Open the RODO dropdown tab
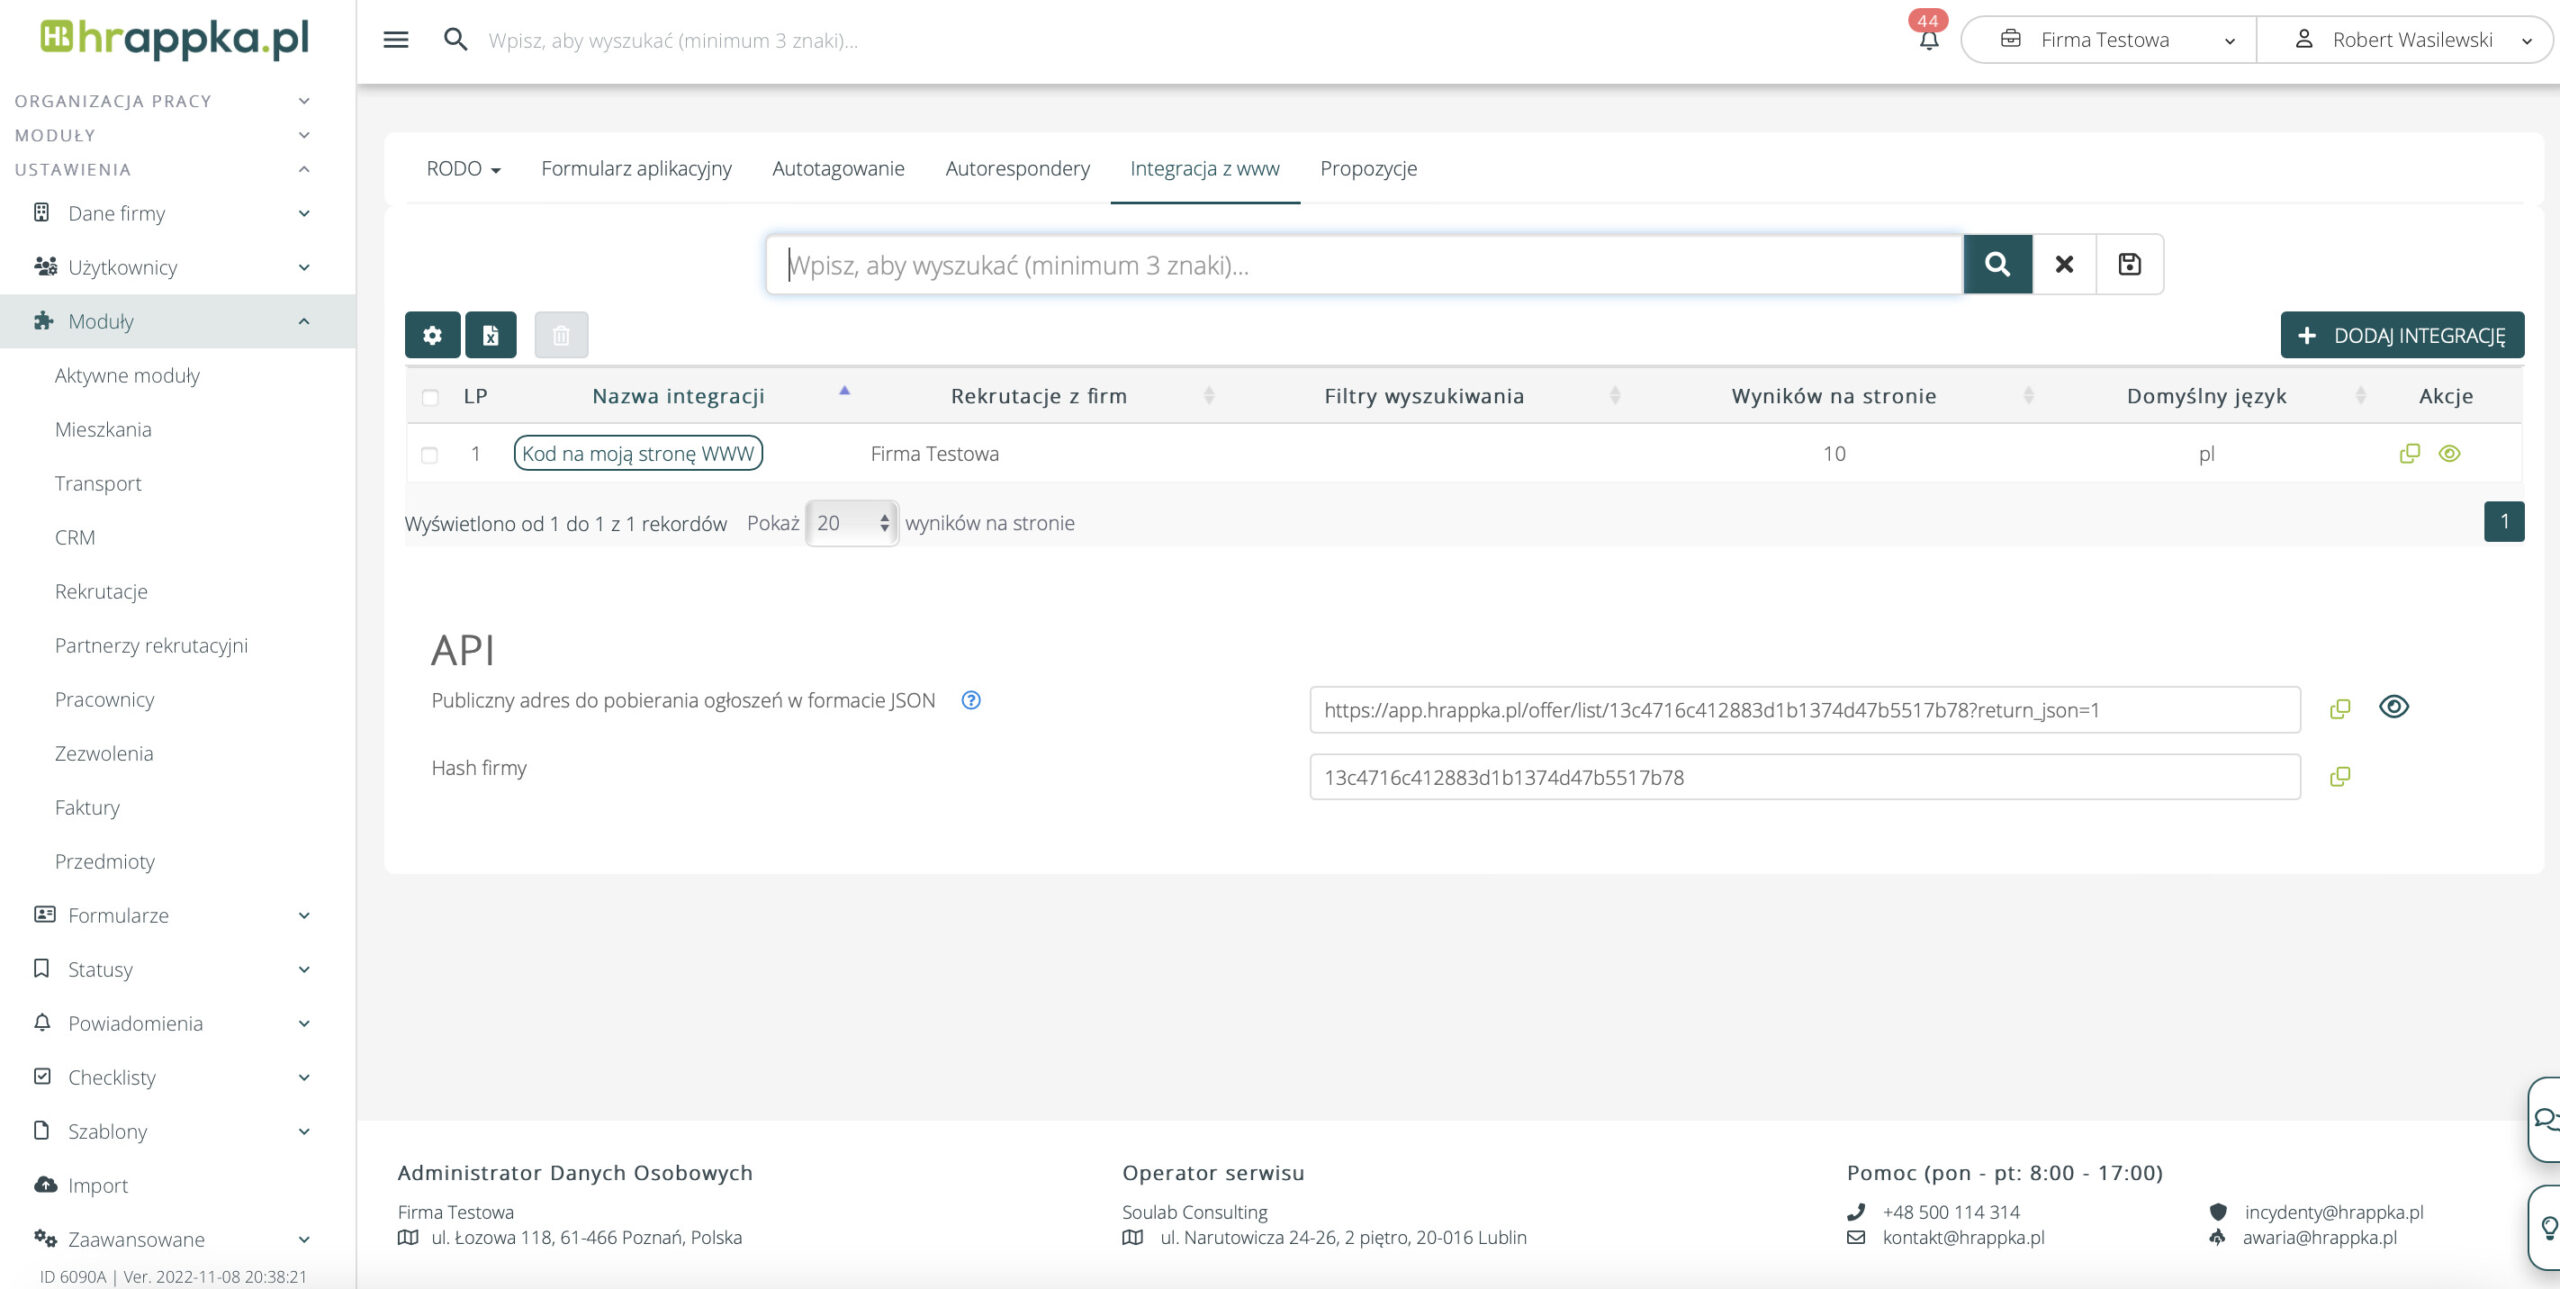This screenshot has width=2560, height=1289. [x=463, y=169]
